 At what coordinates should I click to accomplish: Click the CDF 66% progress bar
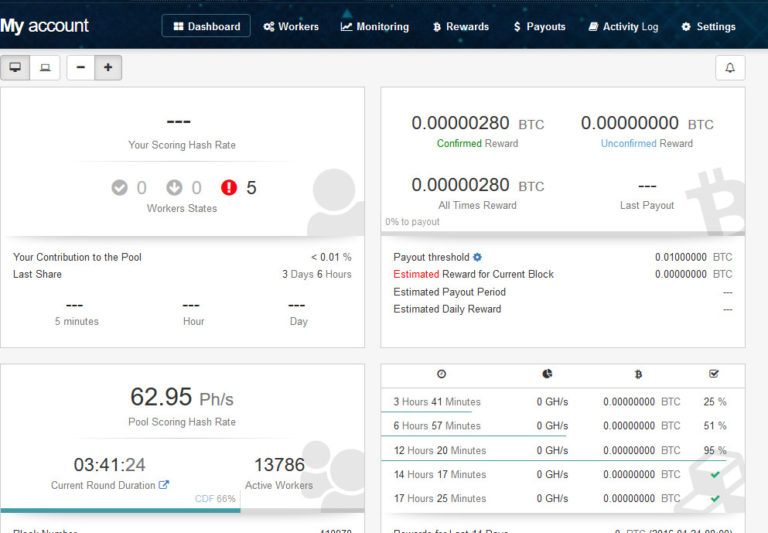coord(182,510)
